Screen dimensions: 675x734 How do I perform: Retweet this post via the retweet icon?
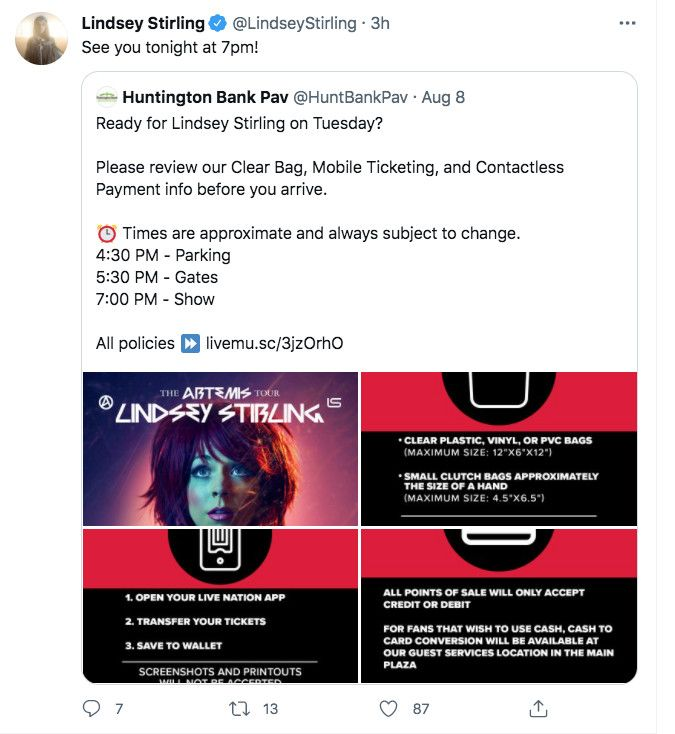[x=239, y=708]
